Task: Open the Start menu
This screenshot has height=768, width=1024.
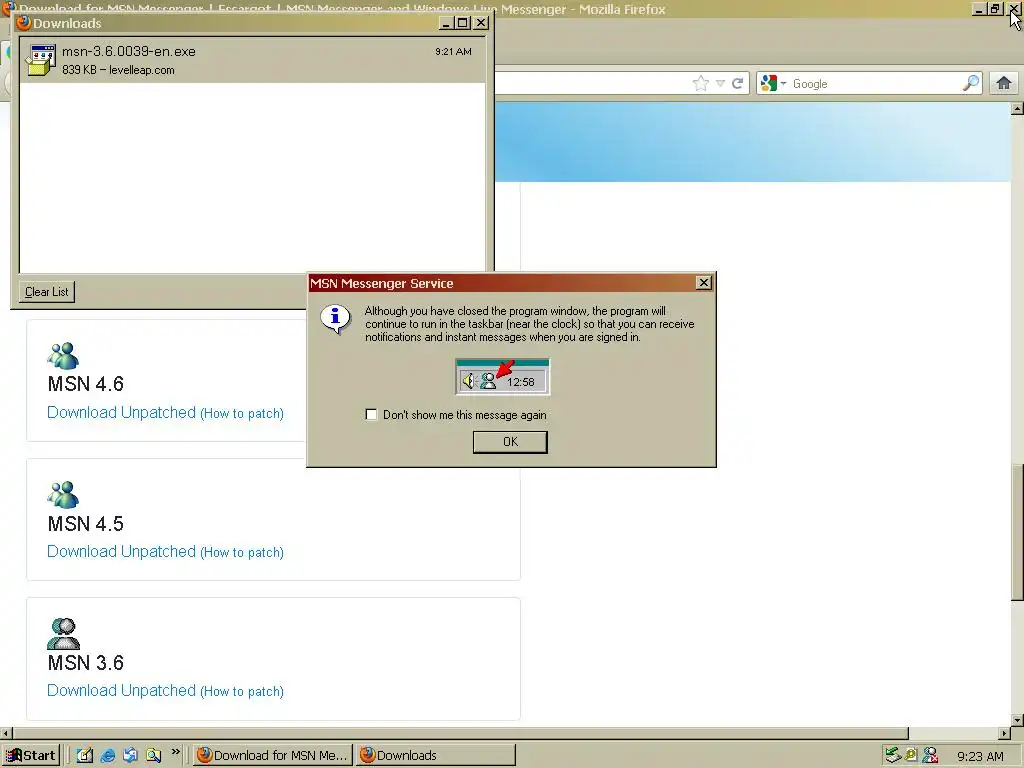Action: point(31,756)
